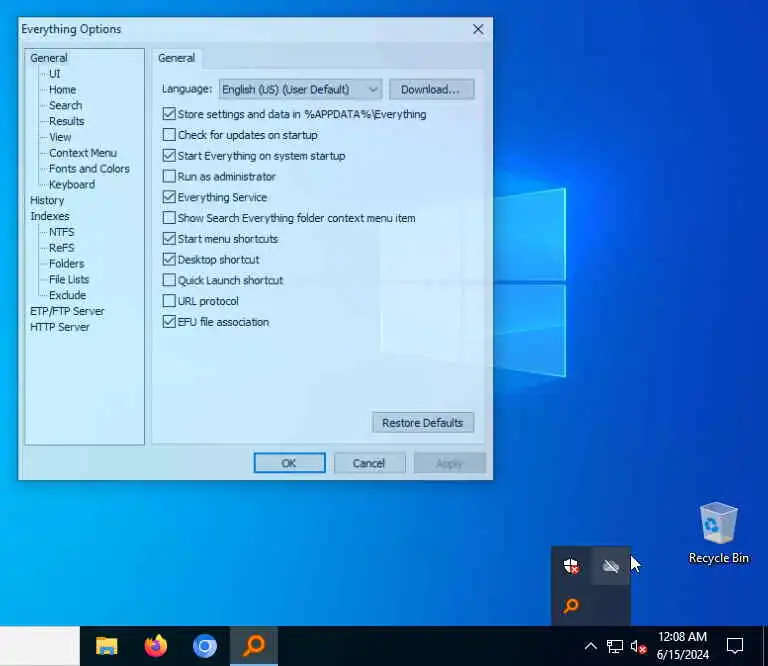Click the Everything search taskbar icon
This screenshot has width=768, height=666.
click(x=254, y=646)
